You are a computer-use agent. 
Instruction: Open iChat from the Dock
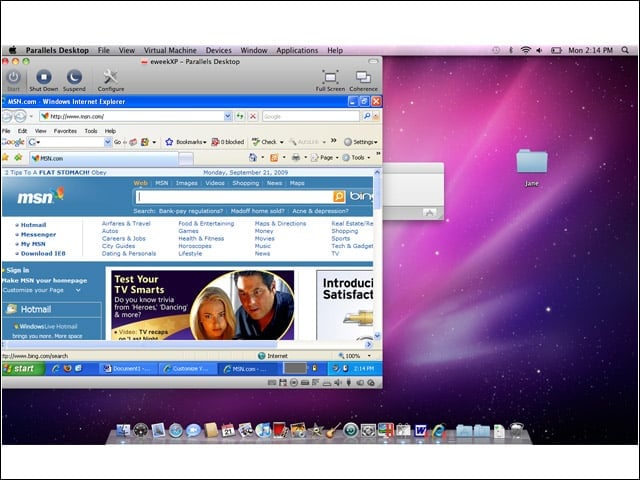193,431
